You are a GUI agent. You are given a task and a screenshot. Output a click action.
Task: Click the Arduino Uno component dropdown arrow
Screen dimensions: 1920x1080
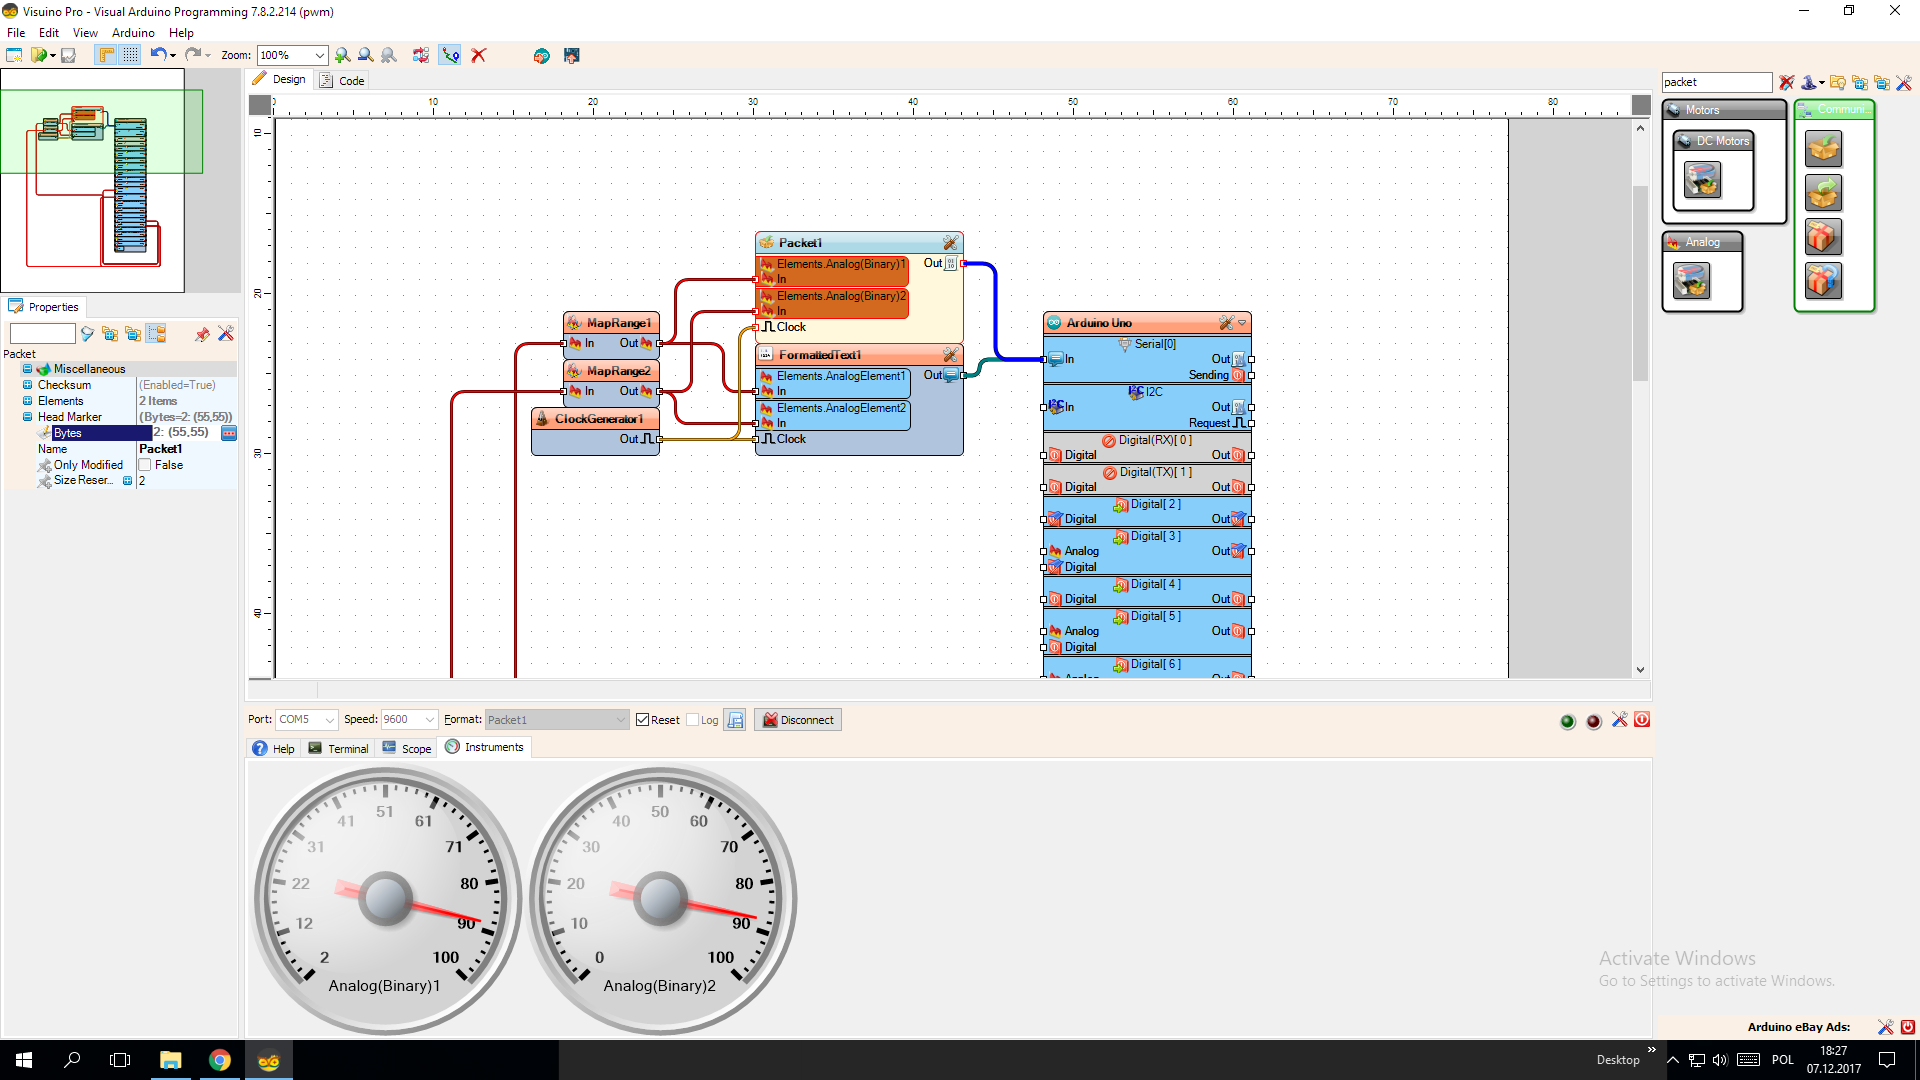(x=1242, y=323)
